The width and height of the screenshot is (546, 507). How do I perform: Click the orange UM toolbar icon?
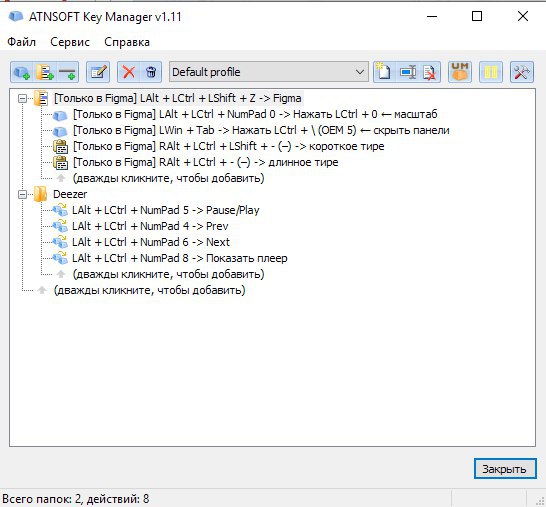(460, 72)
